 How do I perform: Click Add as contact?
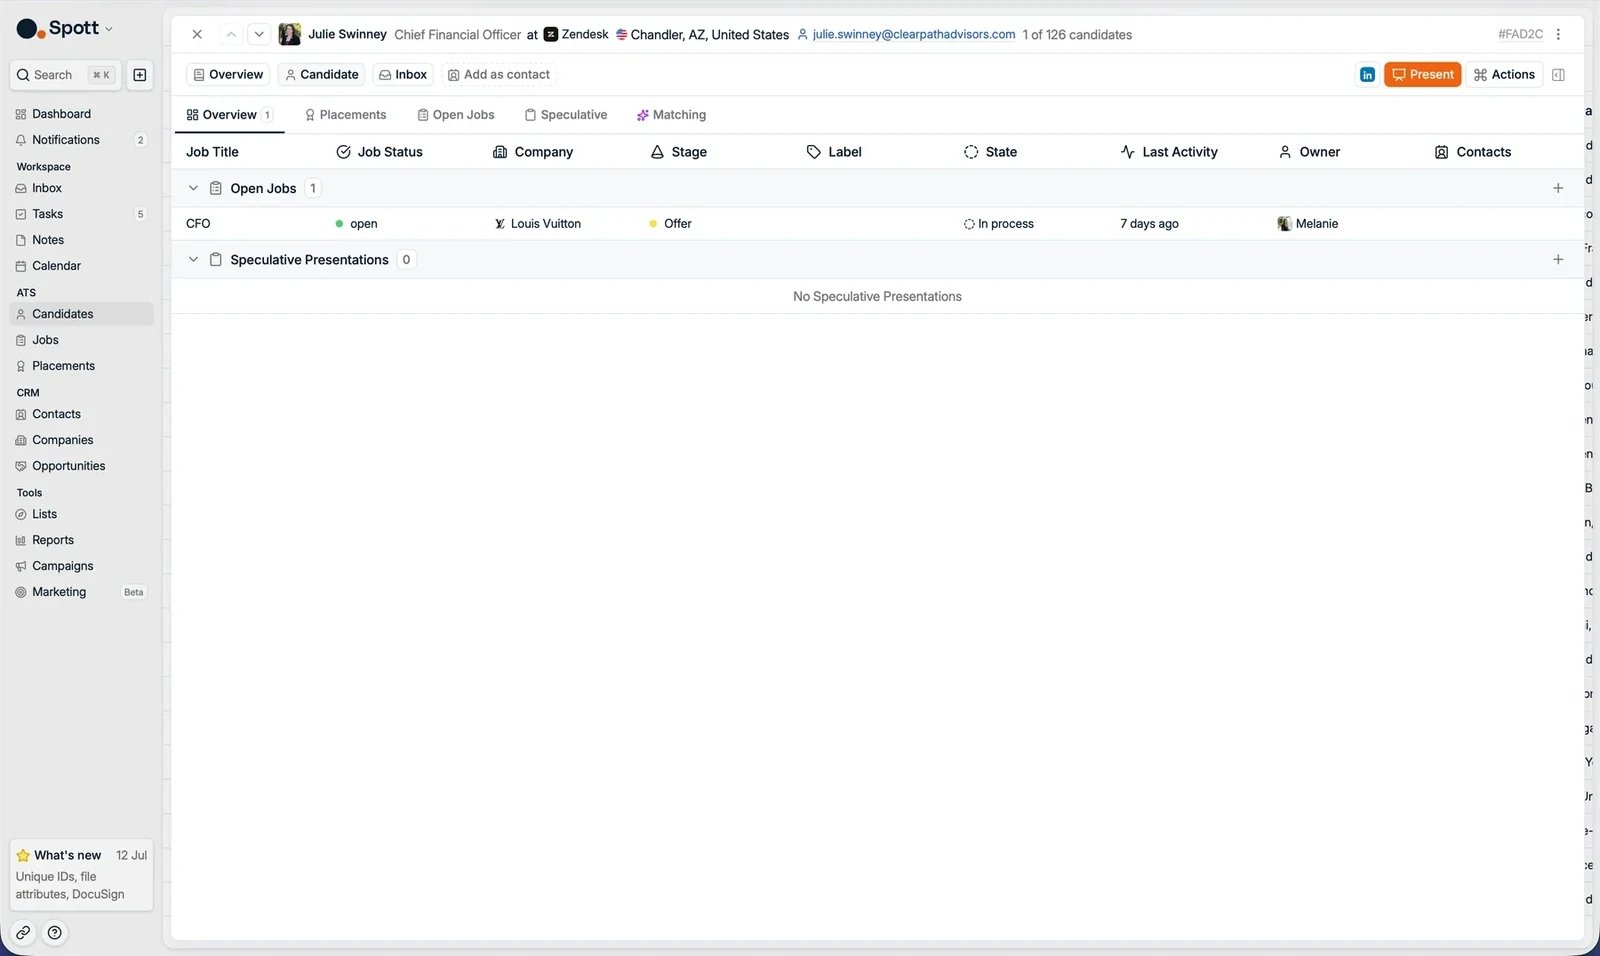pyautogui.click(x=498, y=75)
